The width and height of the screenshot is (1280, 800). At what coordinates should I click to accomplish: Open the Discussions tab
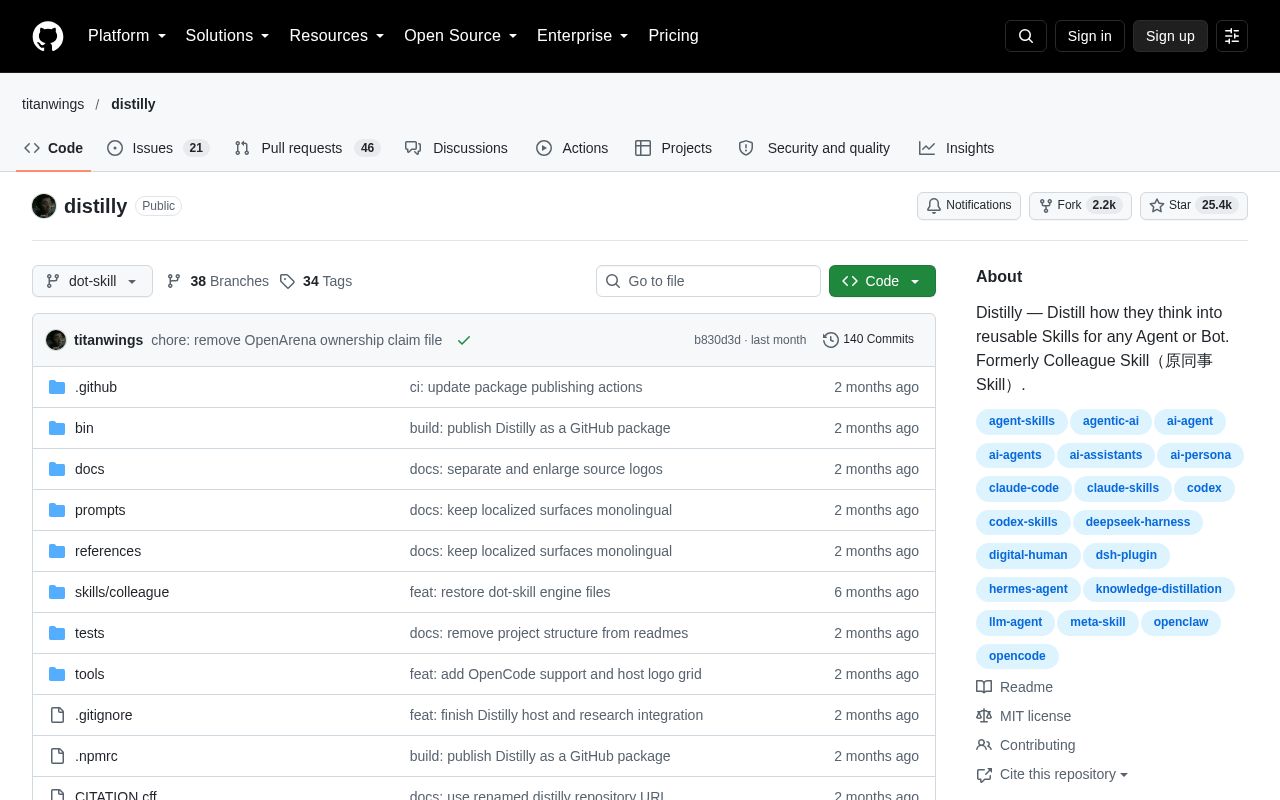tap(456, 148)
